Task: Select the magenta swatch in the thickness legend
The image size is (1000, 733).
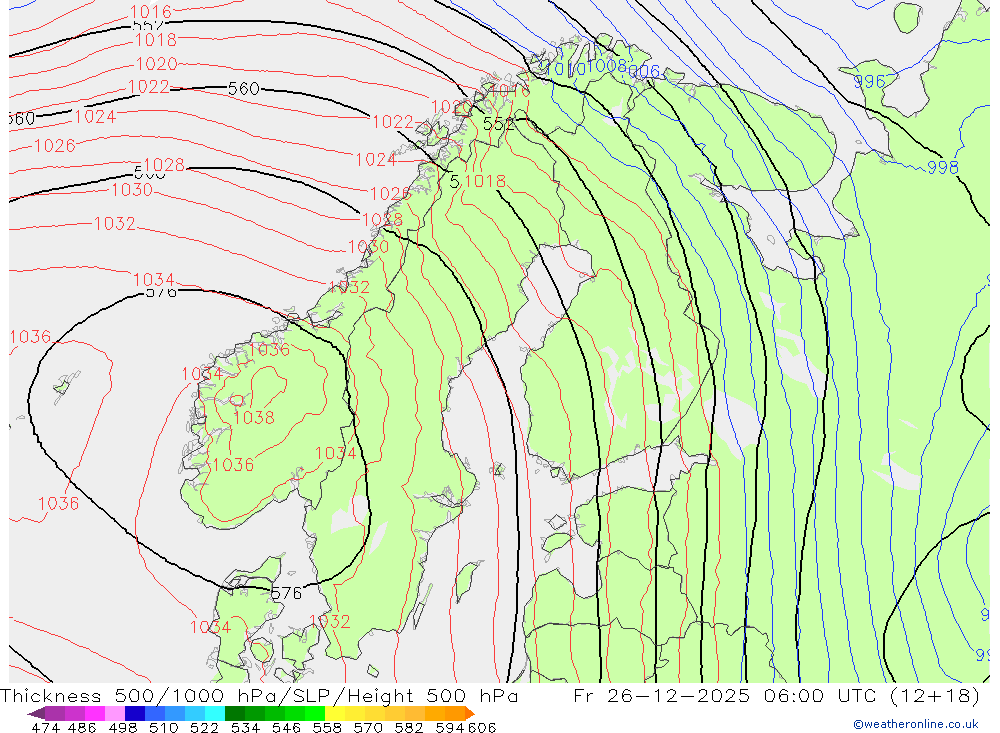Action: 94,713
